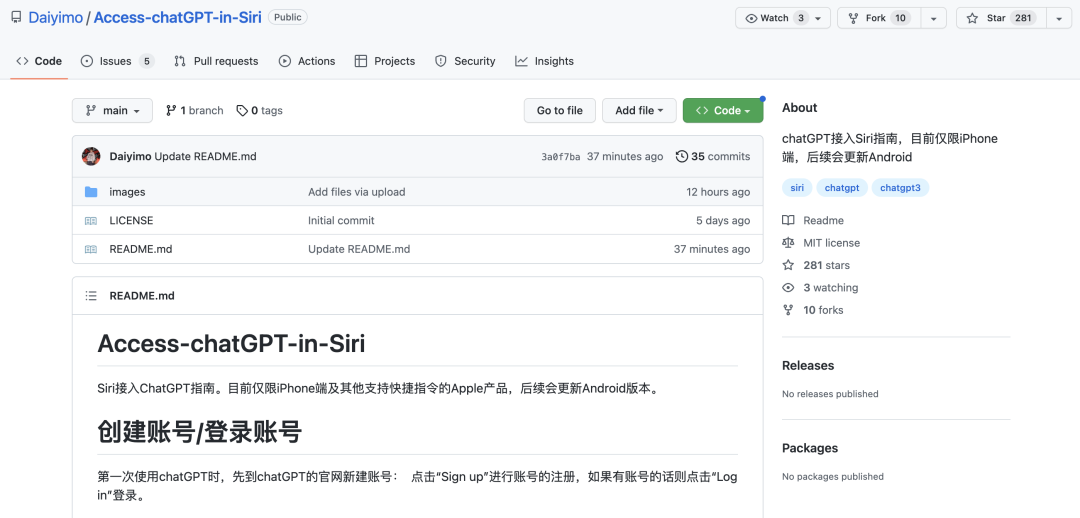Open the Readme link in About
This screenshot has height=518, width=1080.
pos(823,220)
